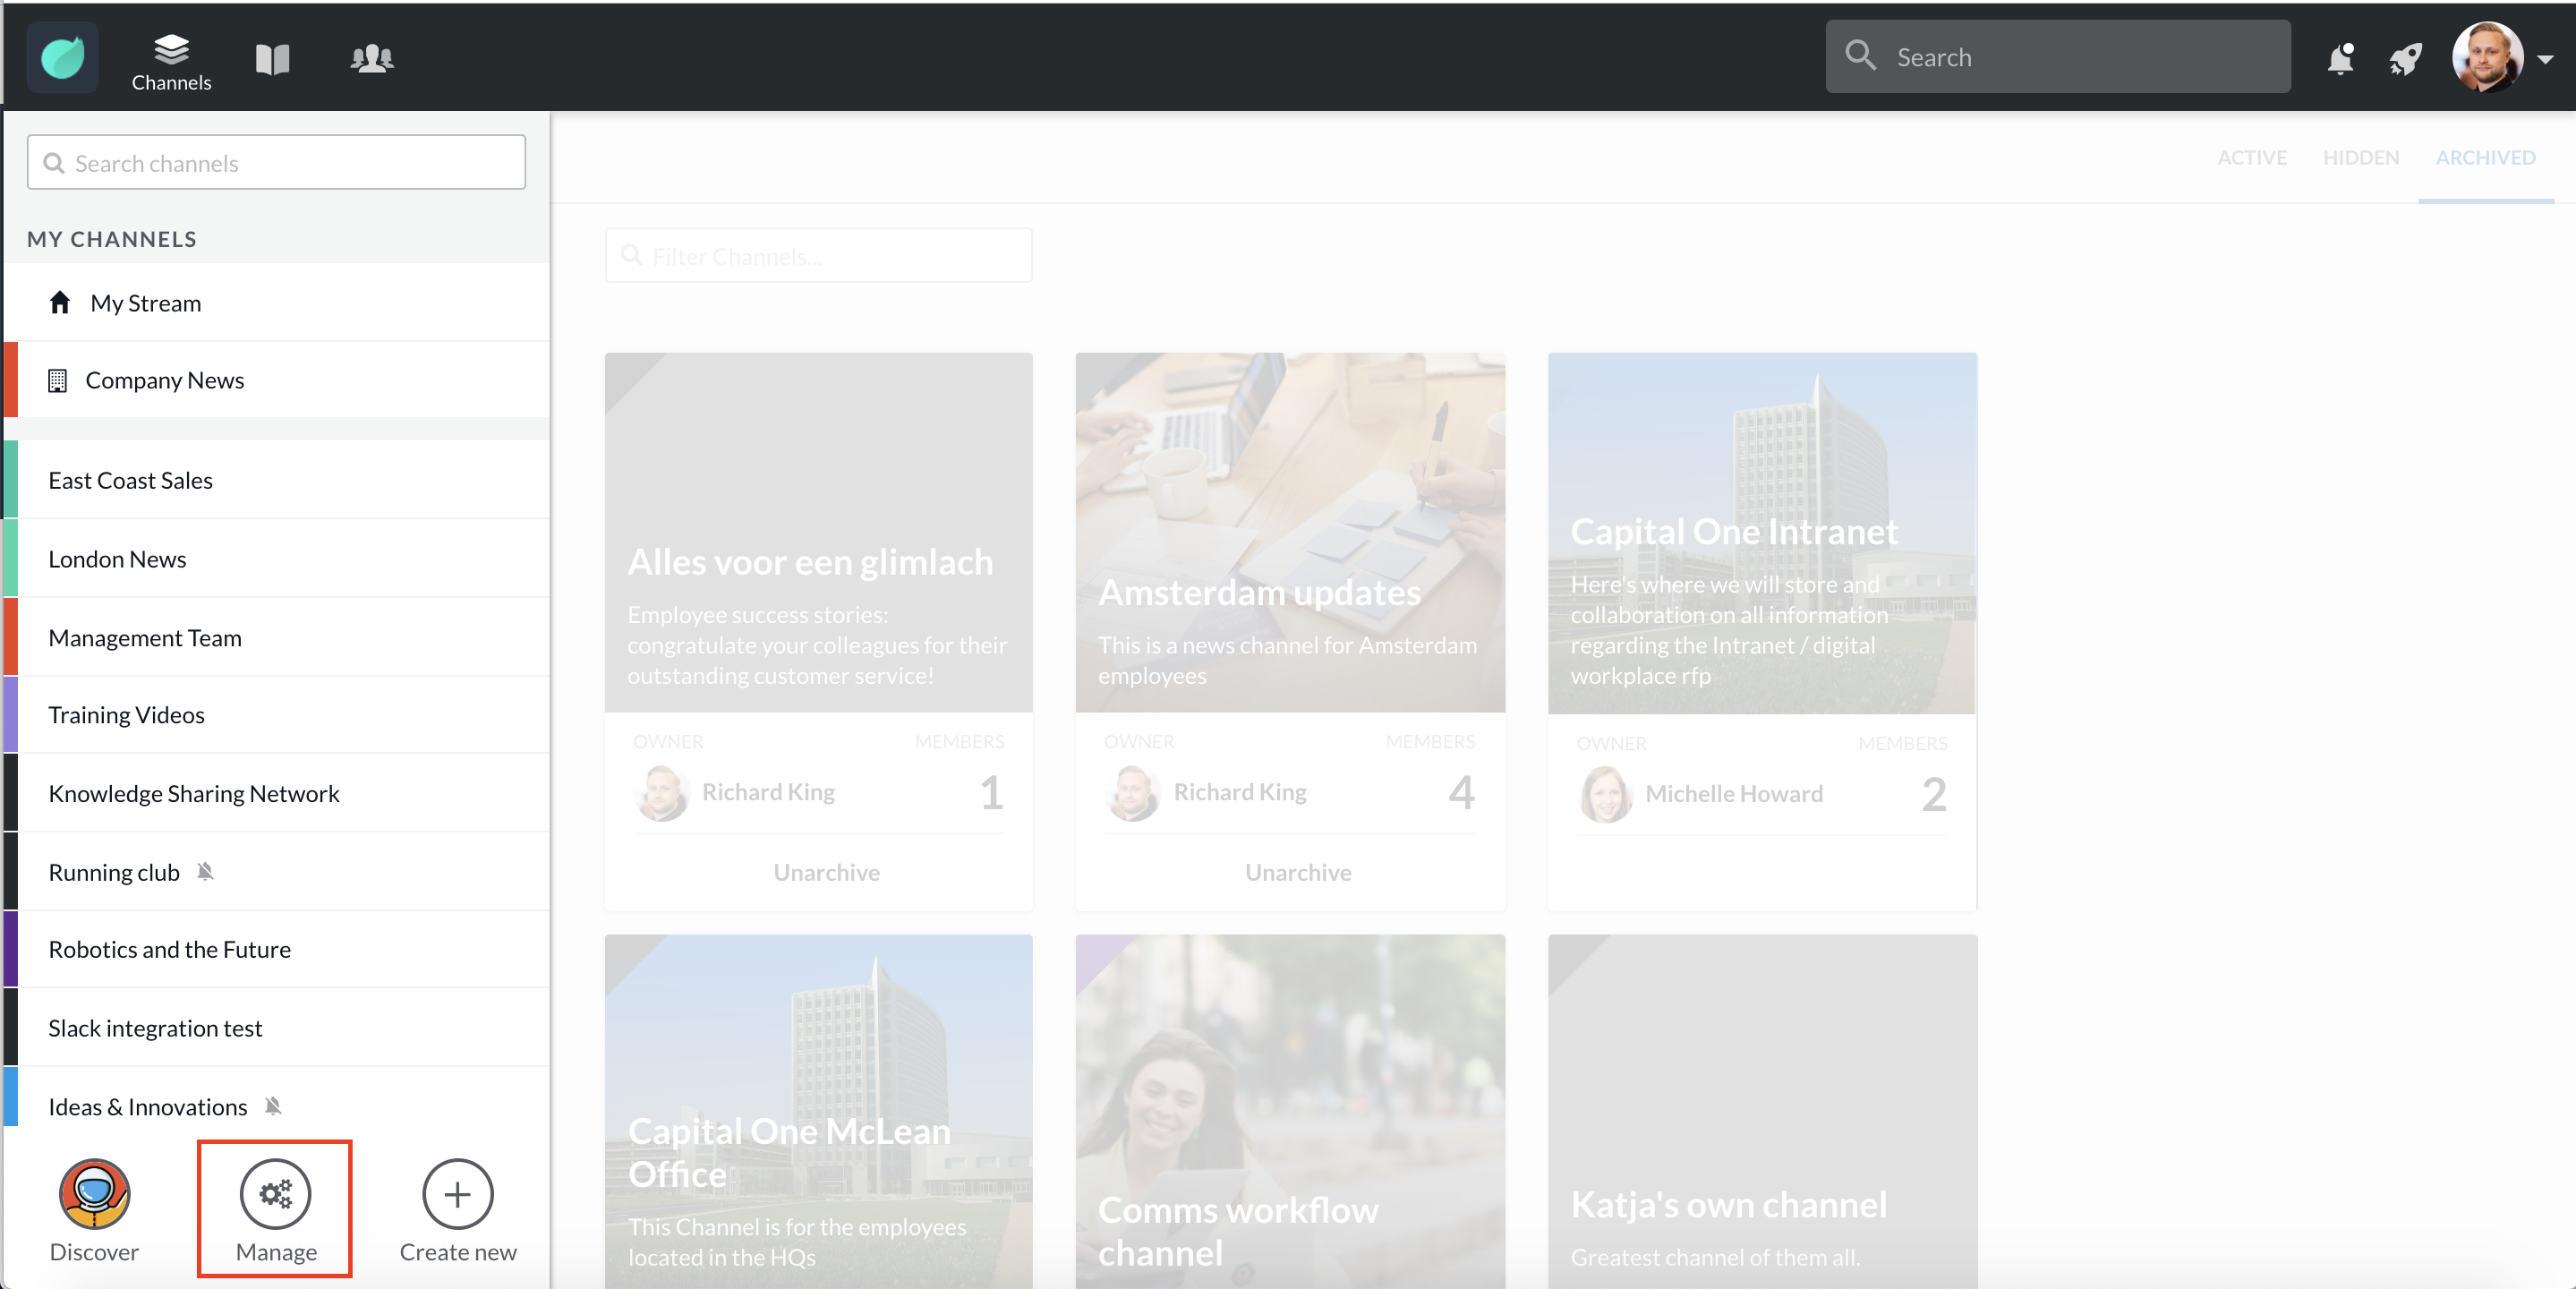
Task: Switch to the Hidden tab
Action: [2360, 157]
